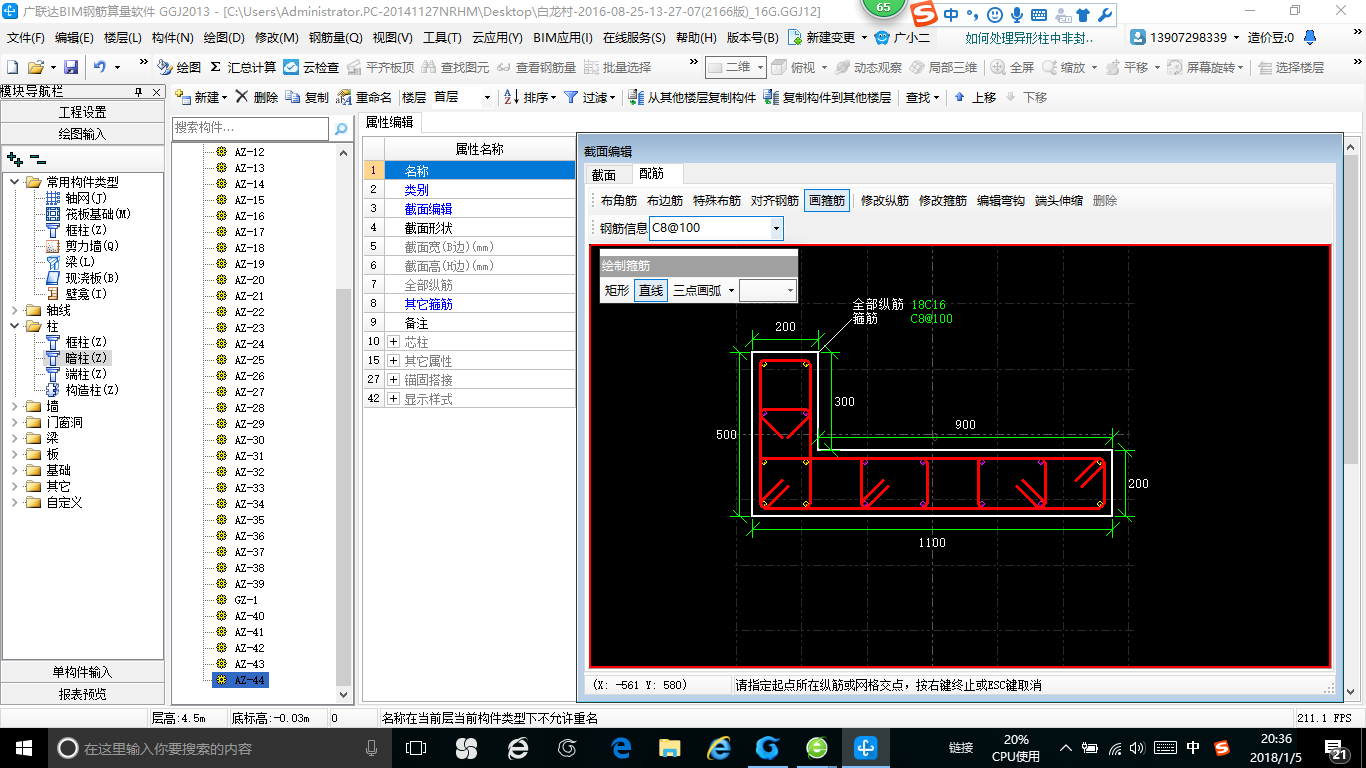Expand 门窗洞 tree node
Screen dimensions: 1366x768
[16, 422]
